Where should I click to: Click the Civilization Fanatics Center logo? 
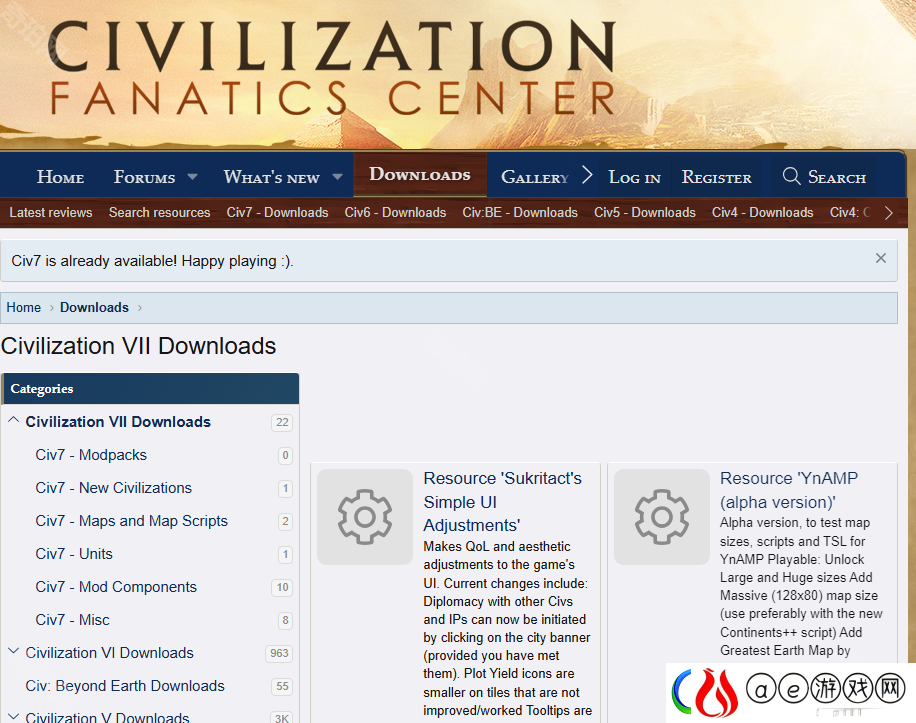pos(332,68)
